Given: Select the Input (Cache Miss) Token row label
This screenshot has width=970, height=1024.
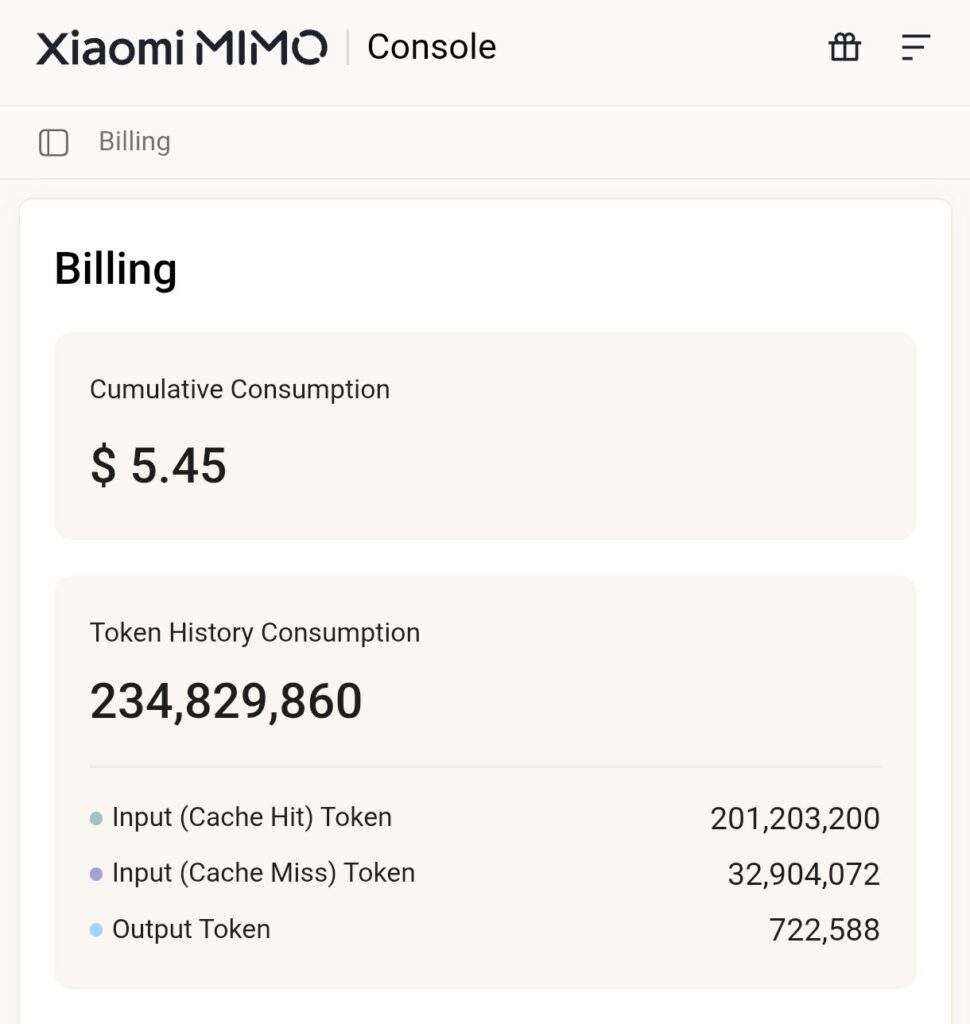Looking at the screenshot, I should [x=264, y=873].
